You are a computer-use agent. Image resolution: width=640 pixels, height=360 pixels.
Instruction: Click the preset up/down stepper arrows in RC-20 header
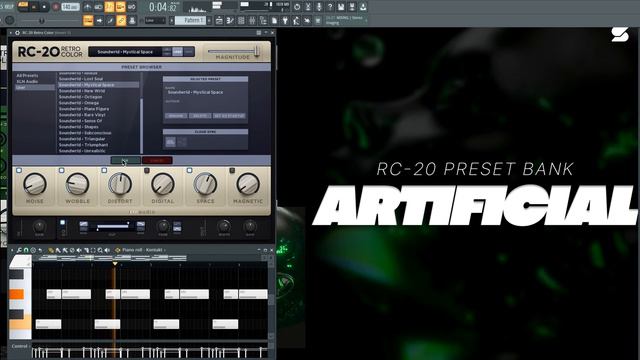tap(167, 51)
